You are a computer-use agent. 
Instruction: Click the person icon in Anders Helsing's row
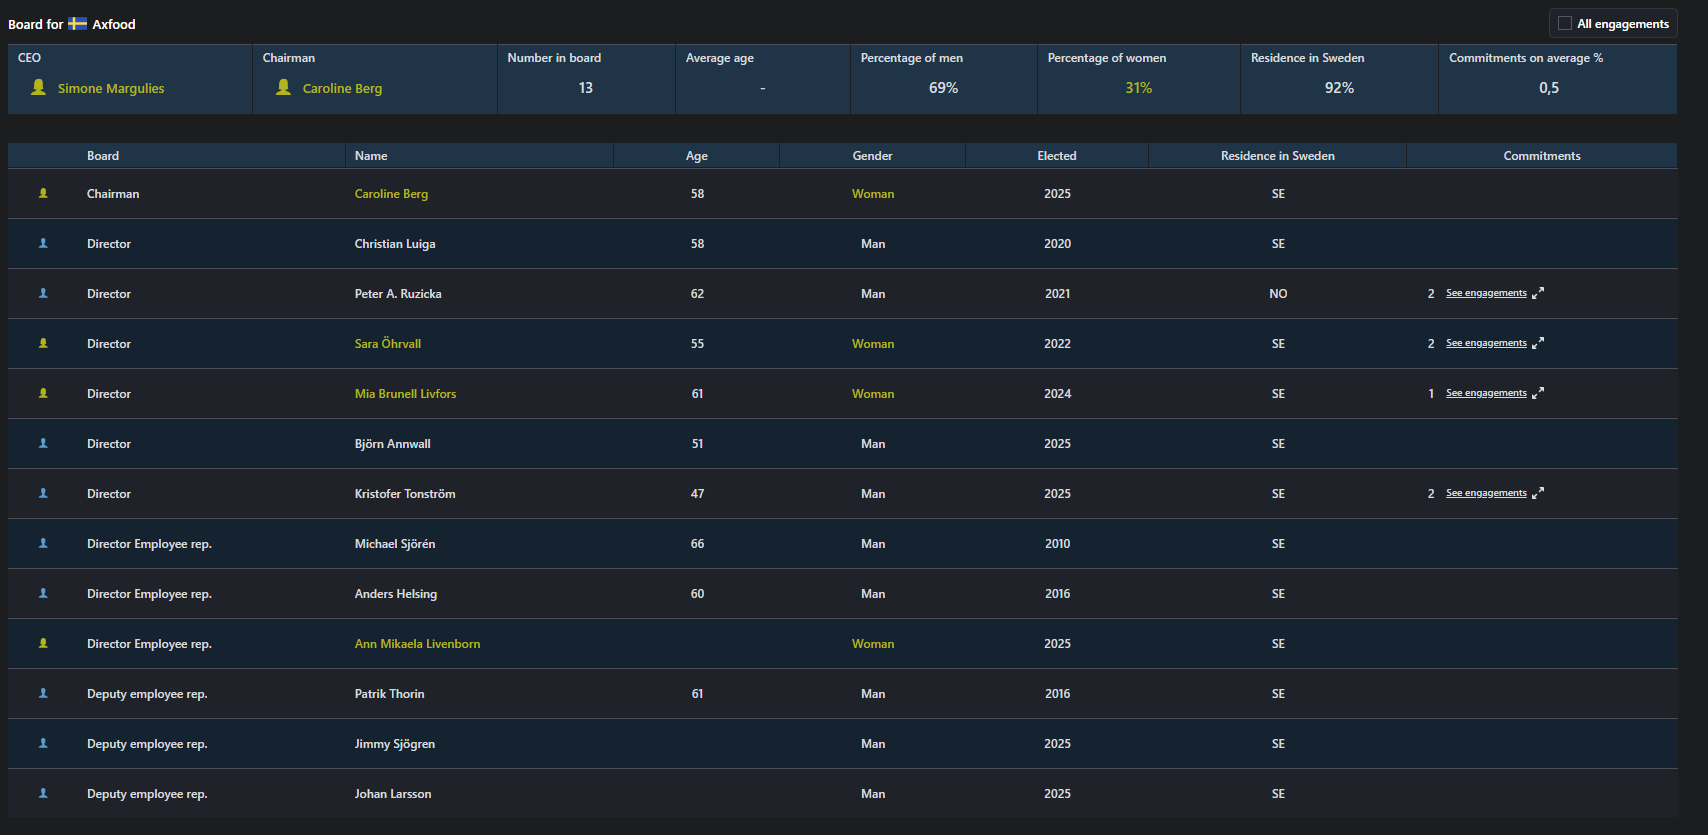pos(43,593)
